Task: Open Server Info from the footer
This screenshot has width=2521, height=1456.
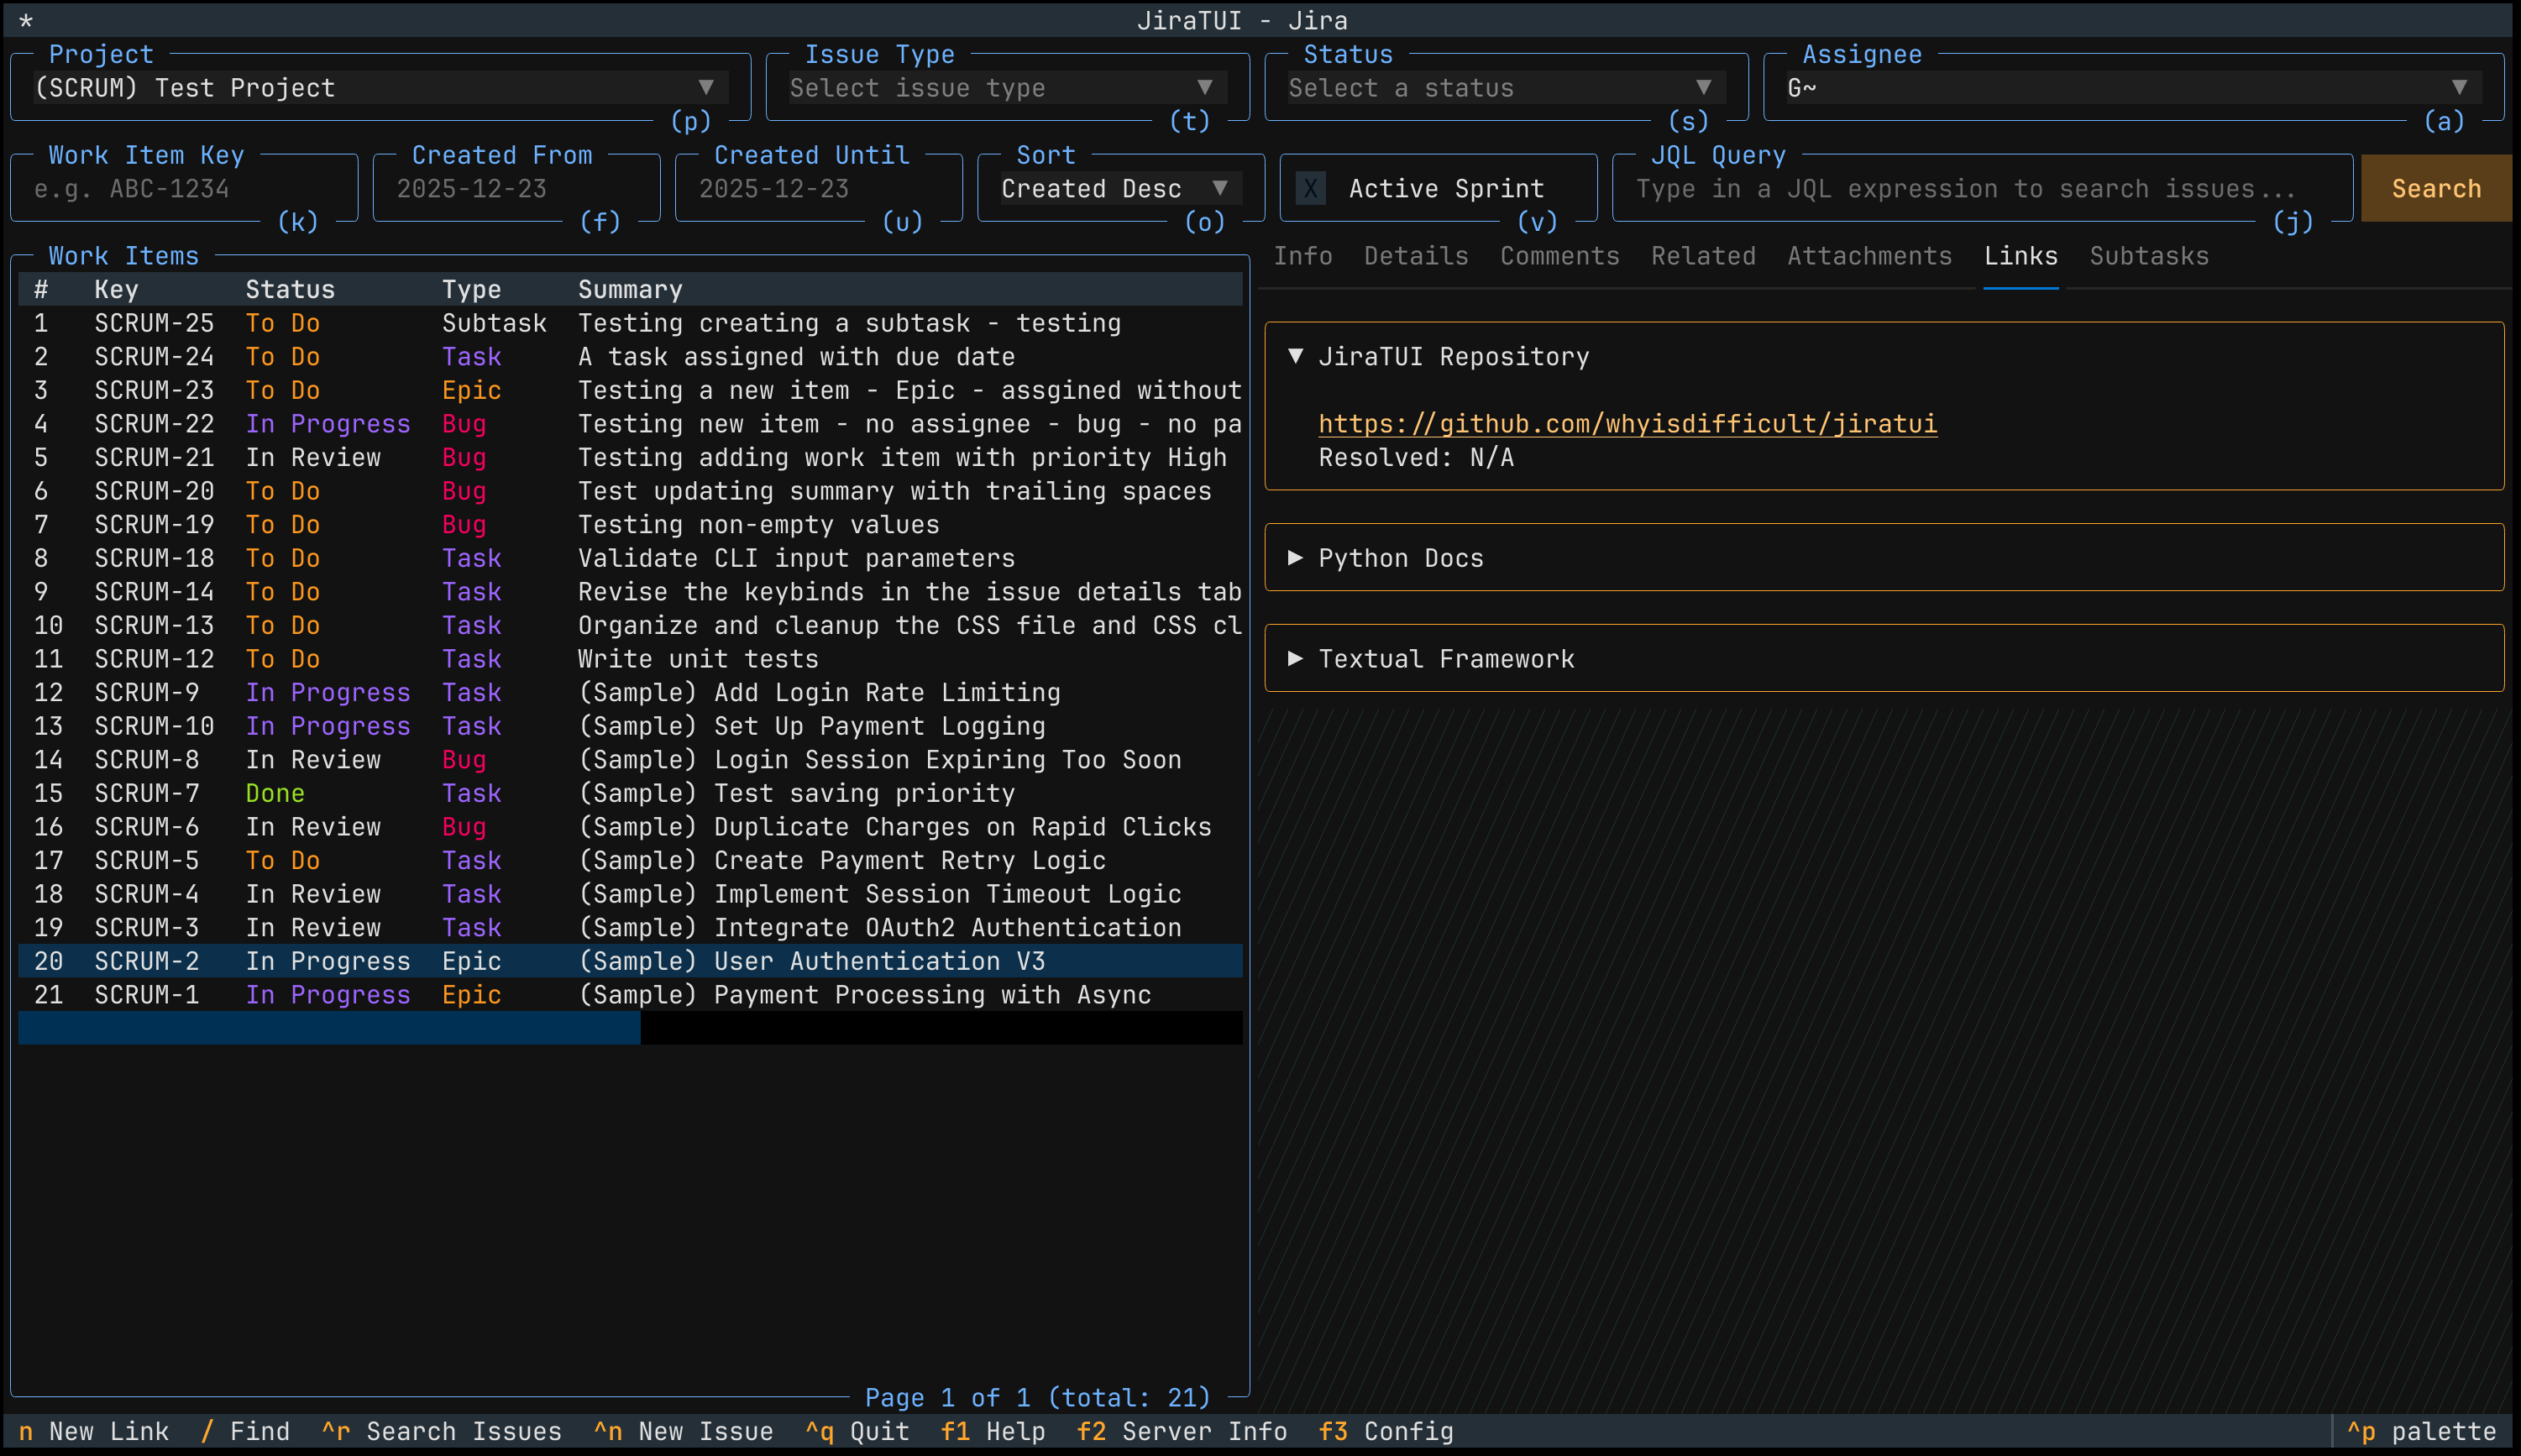Action: click(1182, 1431)
